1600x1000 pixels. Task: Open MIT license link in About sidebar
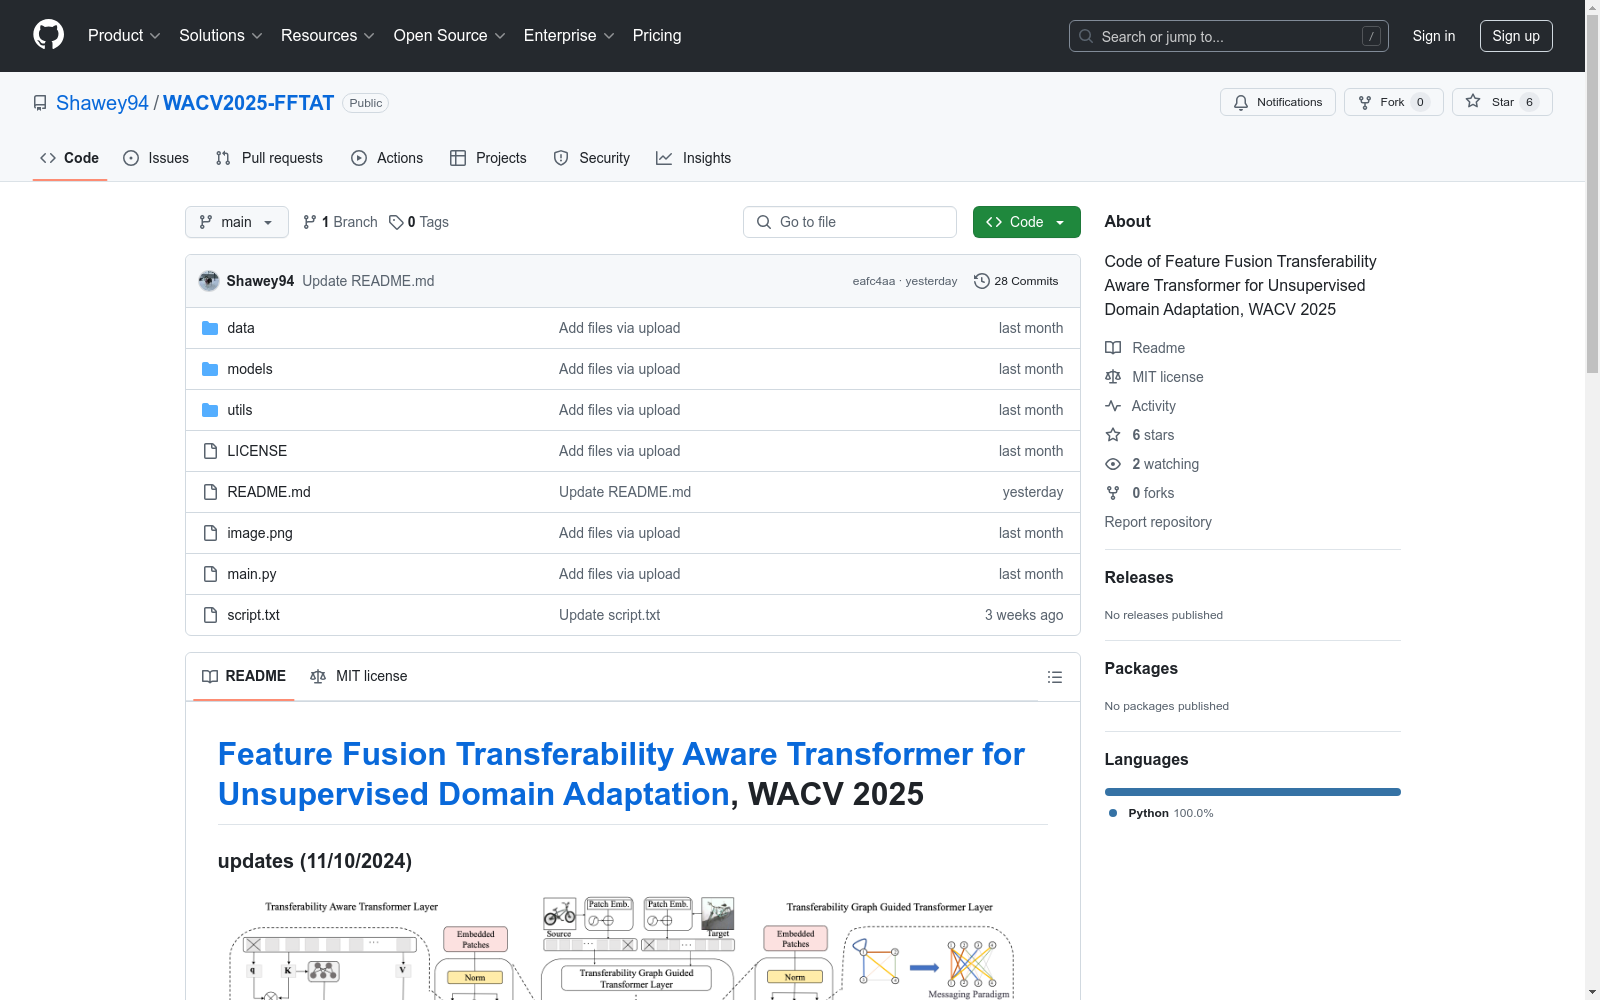(1154, 377)
